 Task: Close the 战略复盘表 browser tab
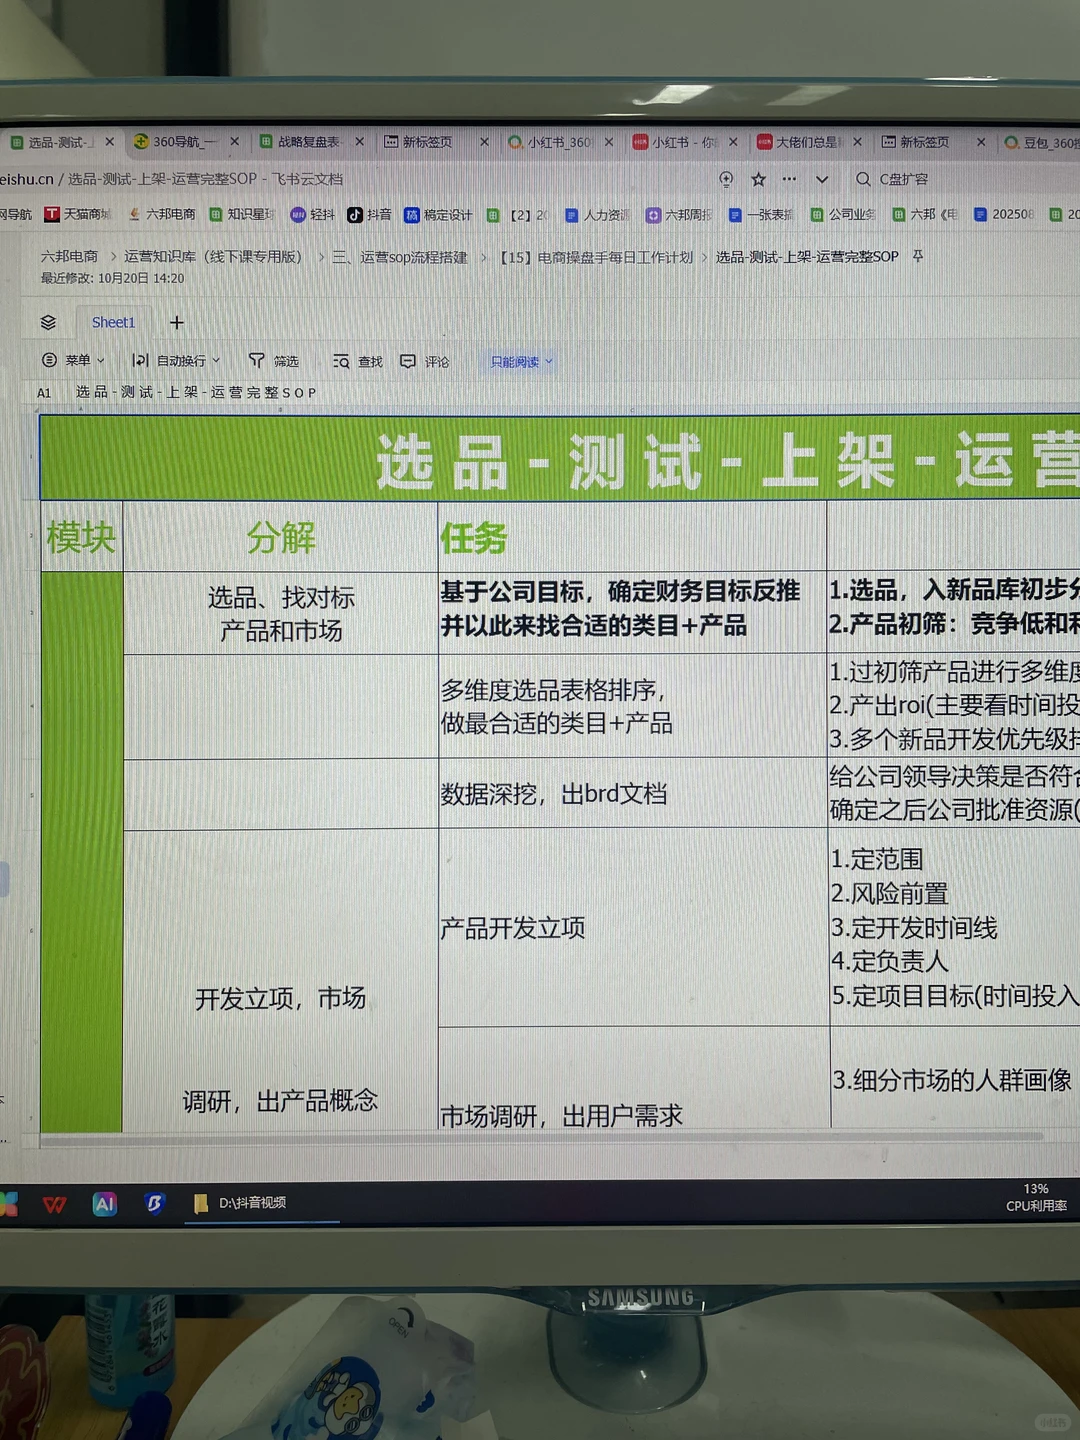360,142
